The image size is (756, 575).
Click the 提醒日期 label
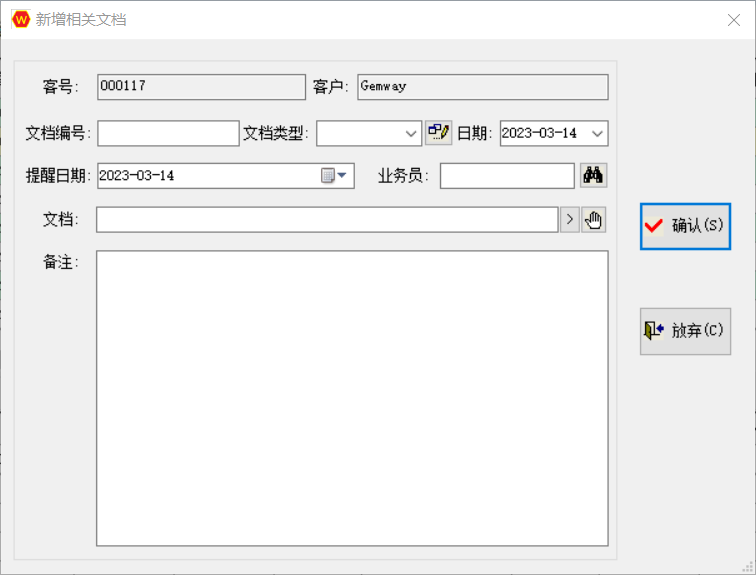coord(58,175)
